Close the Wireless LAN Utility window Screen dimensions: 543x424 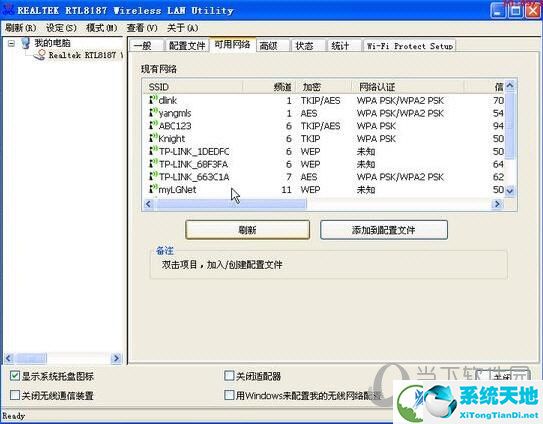click(x=533, y=11)
